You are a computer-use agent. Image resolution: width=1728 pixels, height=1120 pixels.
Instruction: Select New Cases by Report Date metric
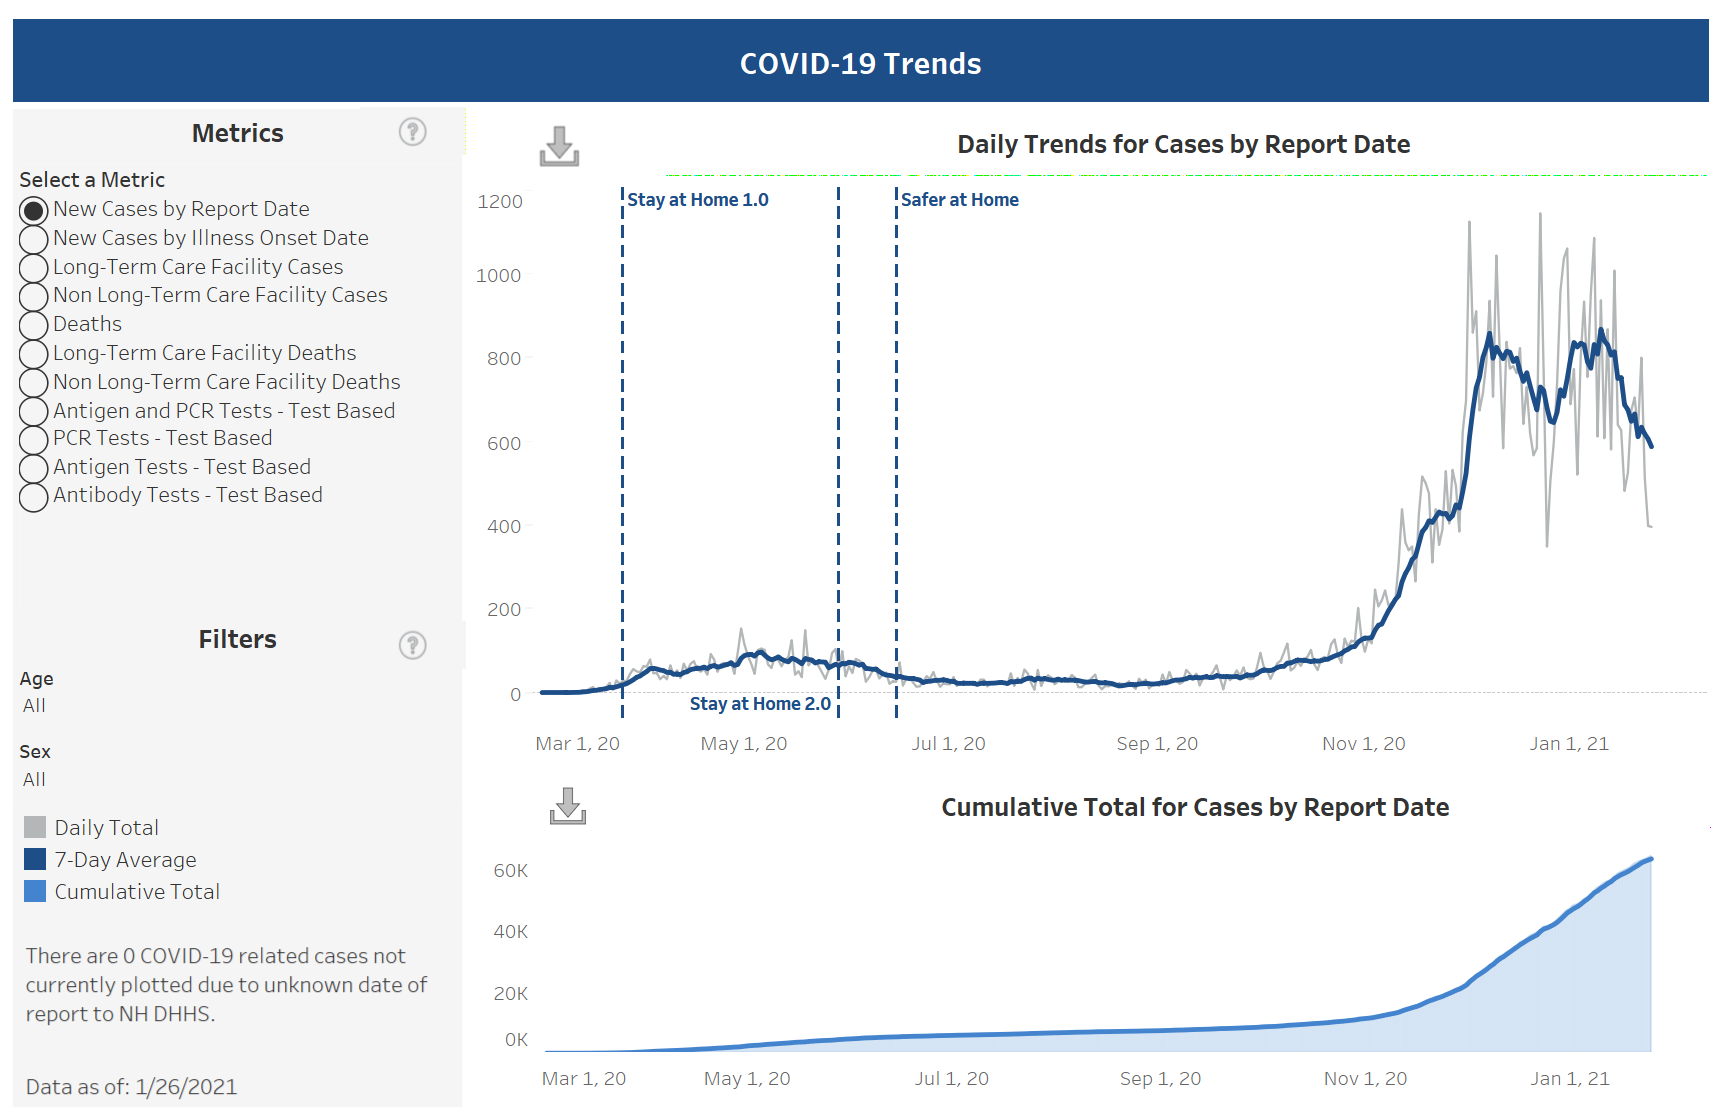[34, 210]
